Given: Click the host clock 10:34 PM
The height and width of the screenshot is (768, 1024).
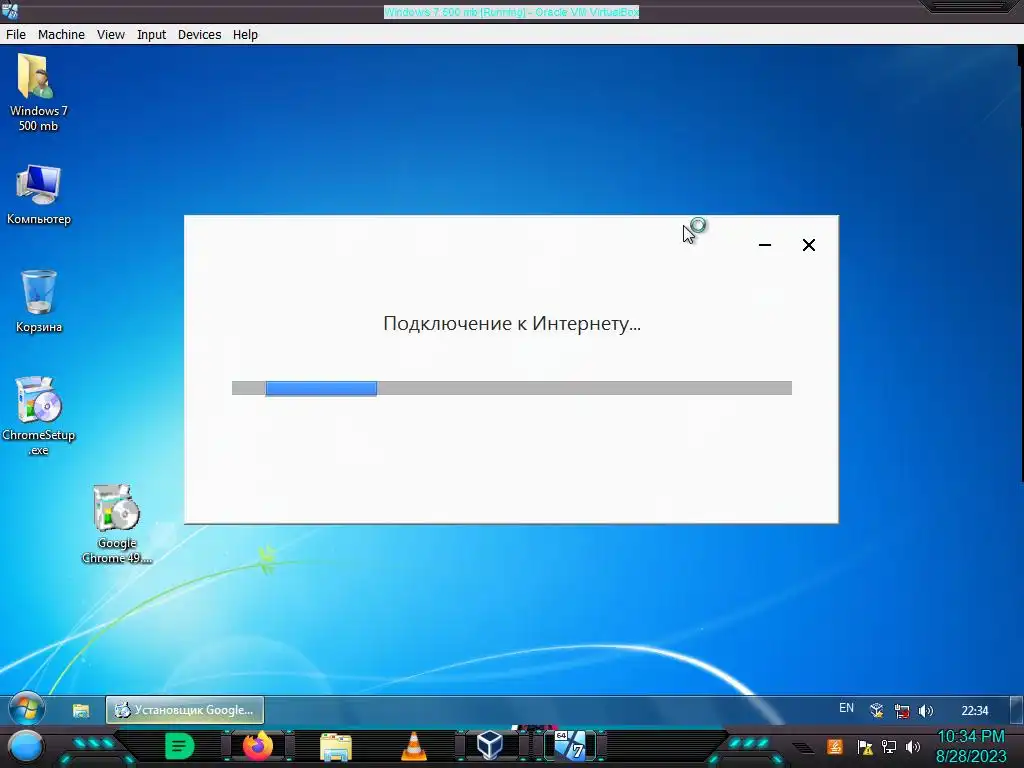Looking at the screenshot, I should 971,737.
